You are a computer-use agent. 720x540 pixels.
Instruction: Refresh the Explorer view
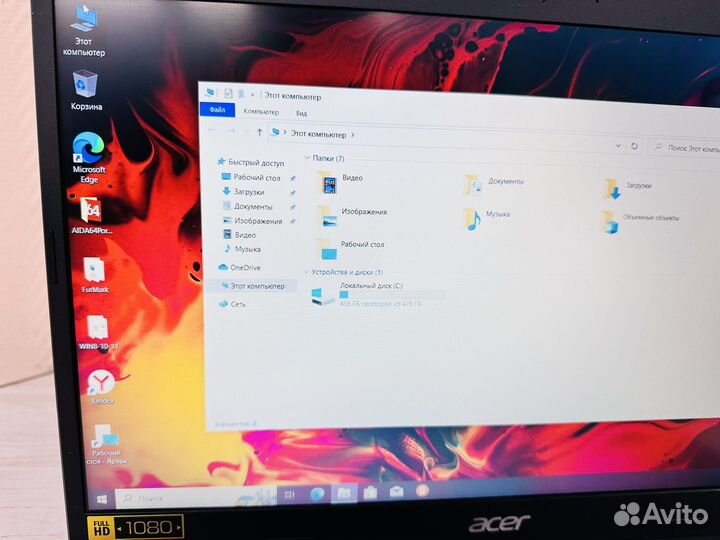[634, 146]
